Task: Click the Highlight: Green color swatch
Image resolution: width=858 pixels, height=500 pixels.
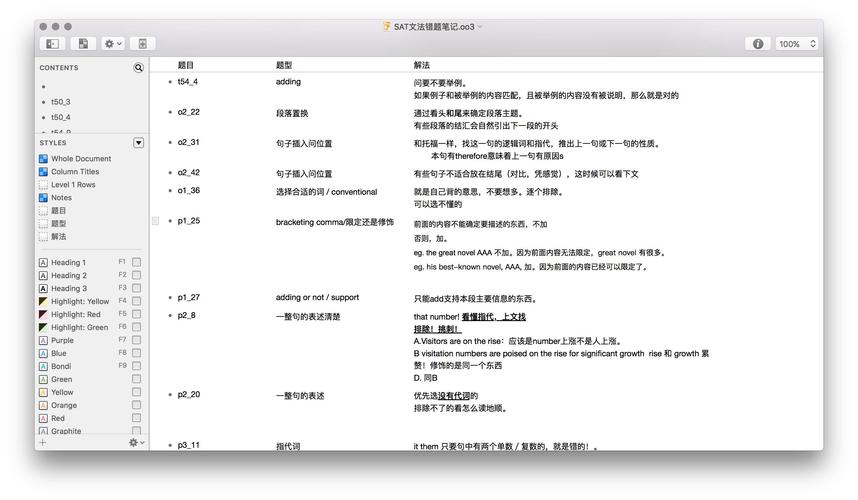Action: click(x=43, y=327)
